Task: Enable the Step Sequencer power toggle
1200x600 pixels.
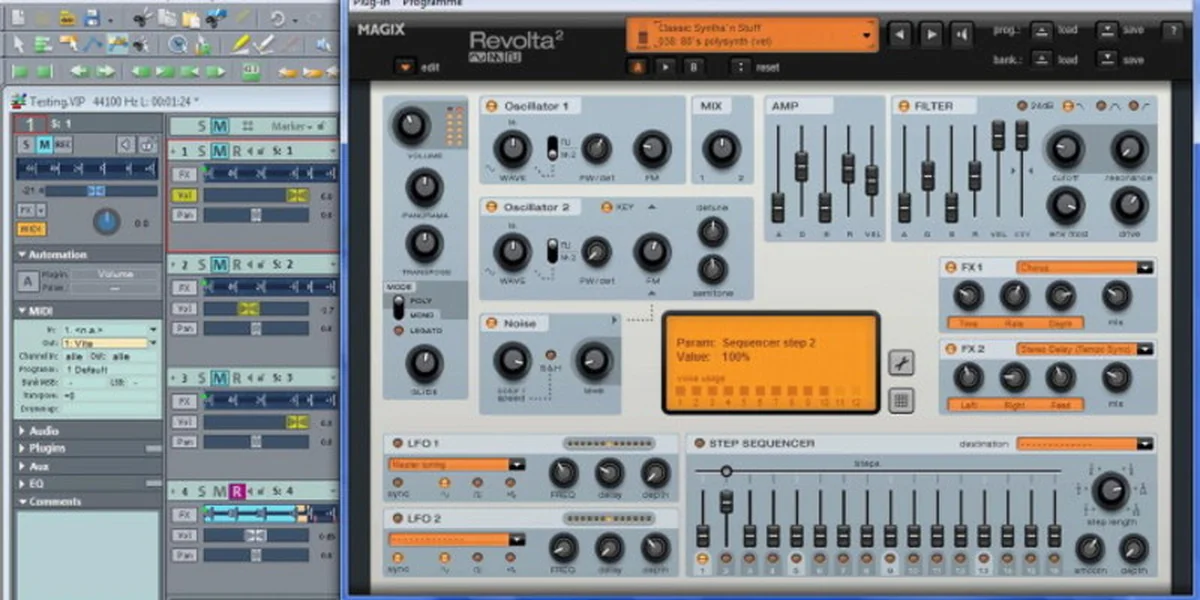Action: click(699, 443)
